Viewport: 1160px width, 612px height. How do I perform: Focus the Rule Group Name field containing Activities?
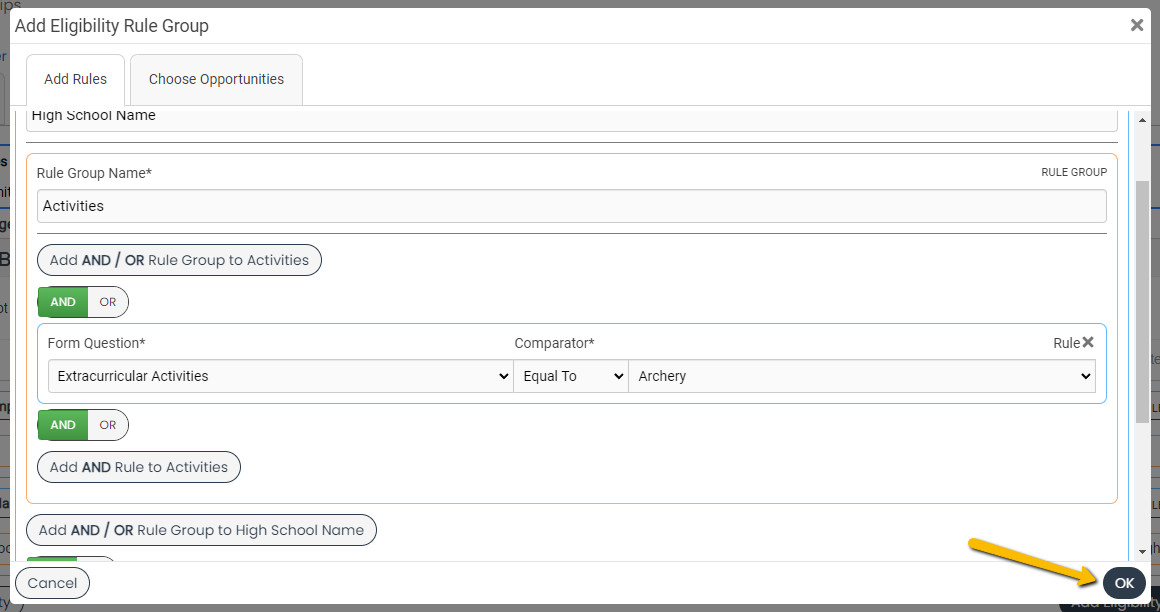tap(571, 206)
